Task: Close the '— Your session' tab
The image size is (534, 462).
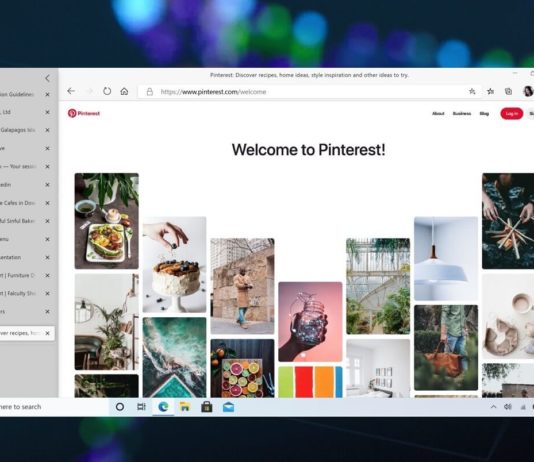Action: pyautogui.click(x=47, y=166)
